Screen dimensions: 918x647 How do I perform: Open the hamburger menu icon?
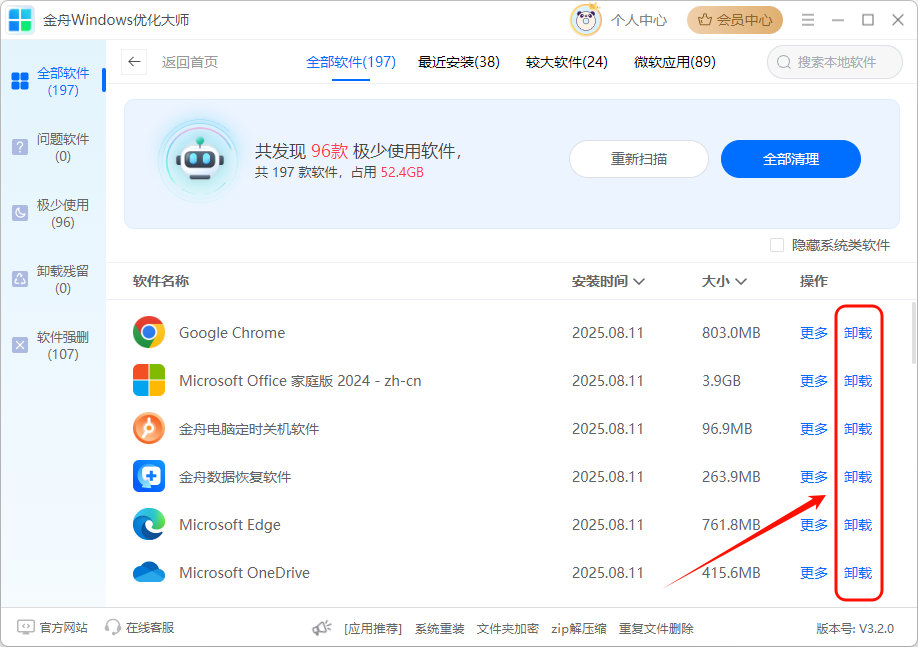(808, 20)
